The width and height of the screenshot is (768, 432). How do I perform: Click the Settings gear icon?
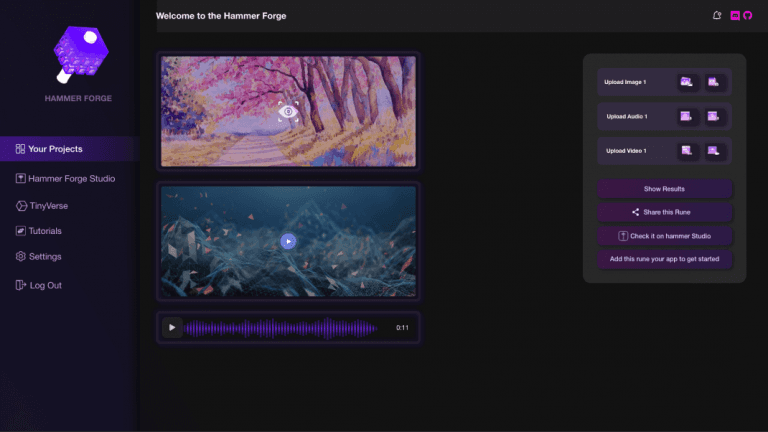pos(20,256)
